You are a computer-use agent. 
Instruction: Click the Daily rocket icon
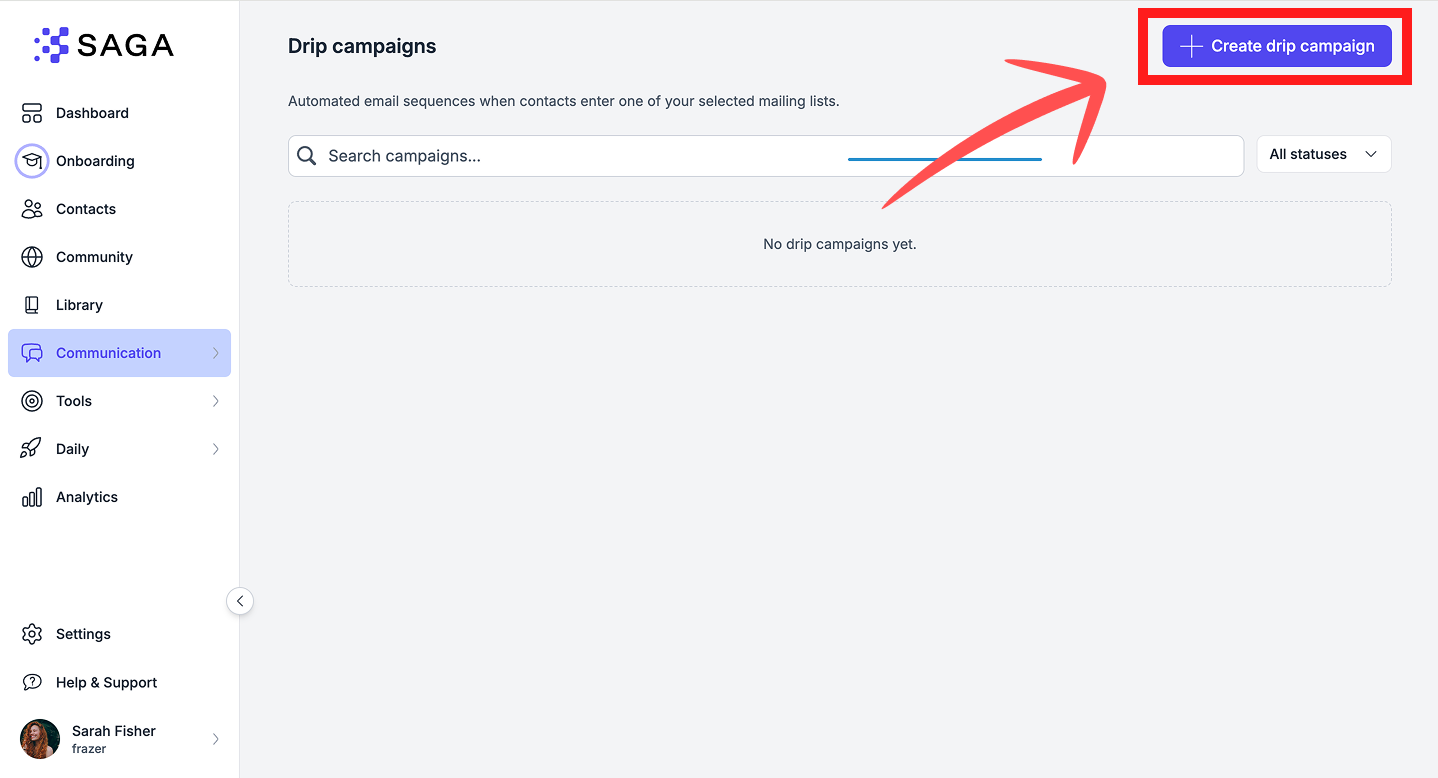32,449
